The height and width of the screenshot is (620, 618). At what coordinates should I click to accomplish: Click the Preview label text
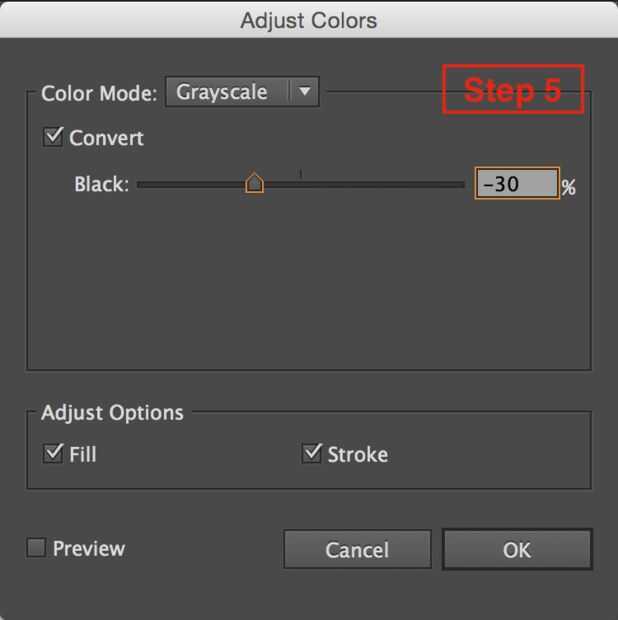(89, 548)
